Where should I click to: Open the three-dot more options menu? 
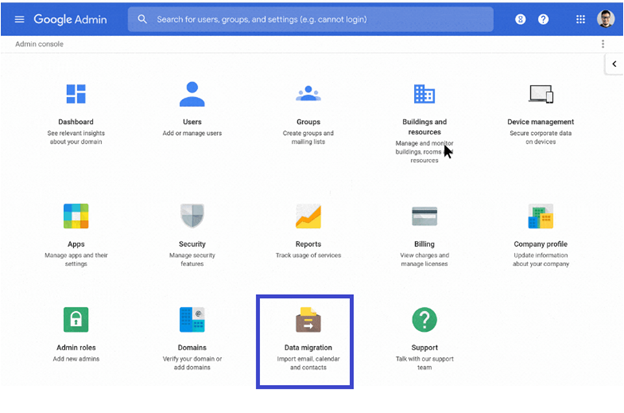[x=603, y=44]
